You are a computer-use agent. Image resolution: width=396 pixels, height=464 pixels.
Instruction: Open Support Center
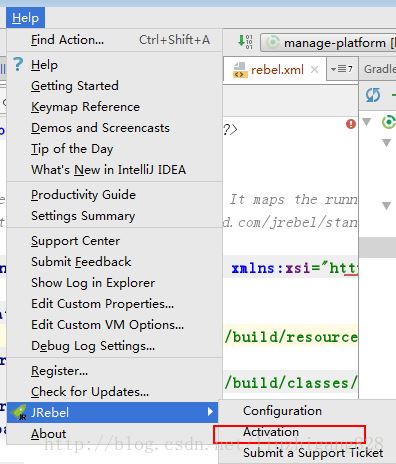[x=115, y=241]
